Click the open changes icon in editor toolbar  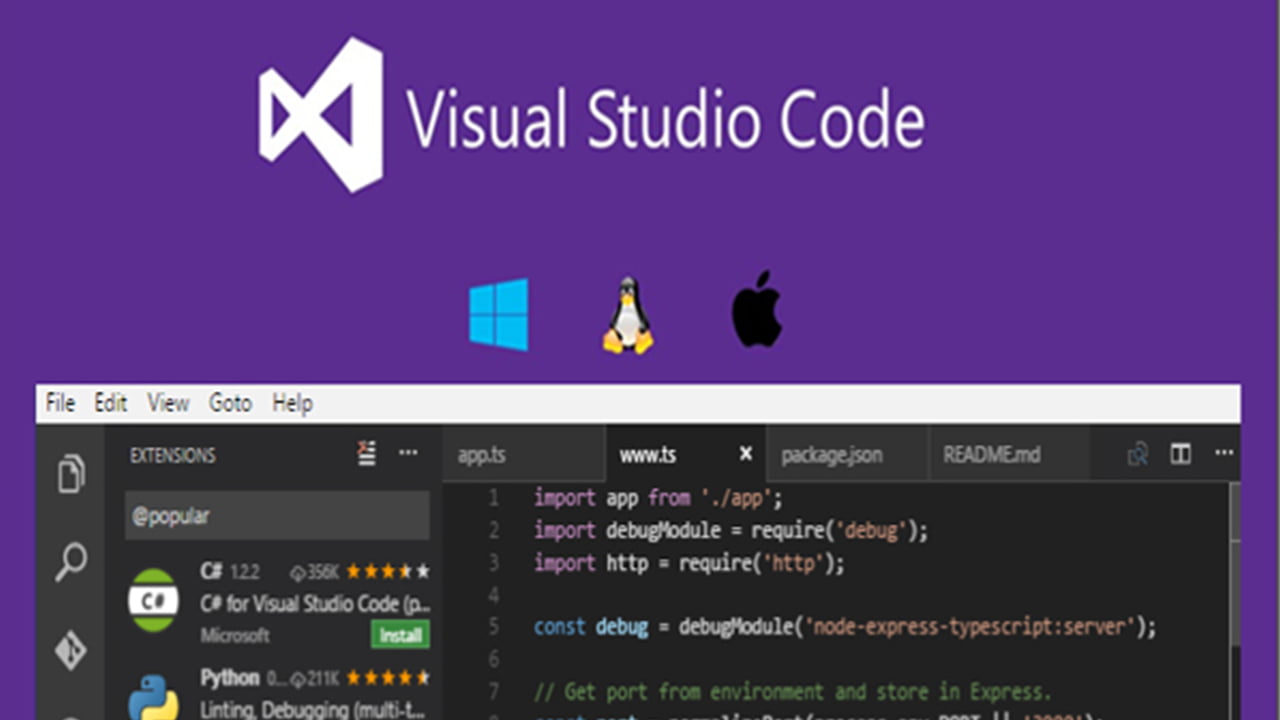click(1137, 454)
